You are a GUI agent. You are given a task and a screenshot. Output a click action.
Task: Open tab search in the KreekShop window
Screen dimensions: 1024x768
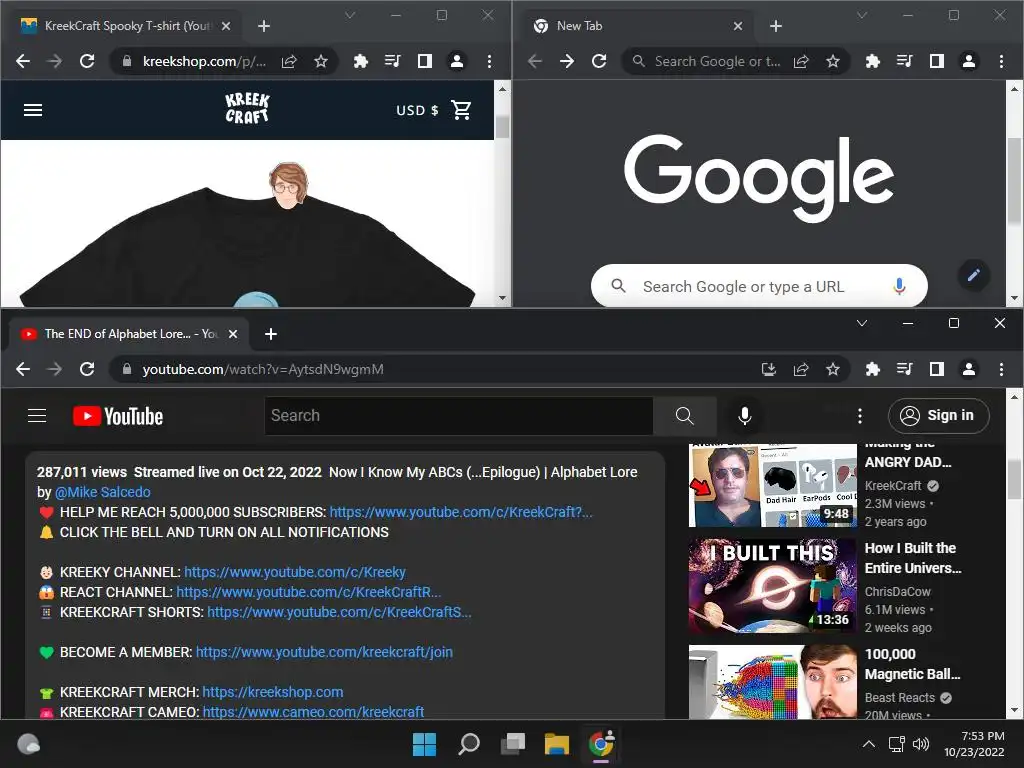click(x=350, y=15)
